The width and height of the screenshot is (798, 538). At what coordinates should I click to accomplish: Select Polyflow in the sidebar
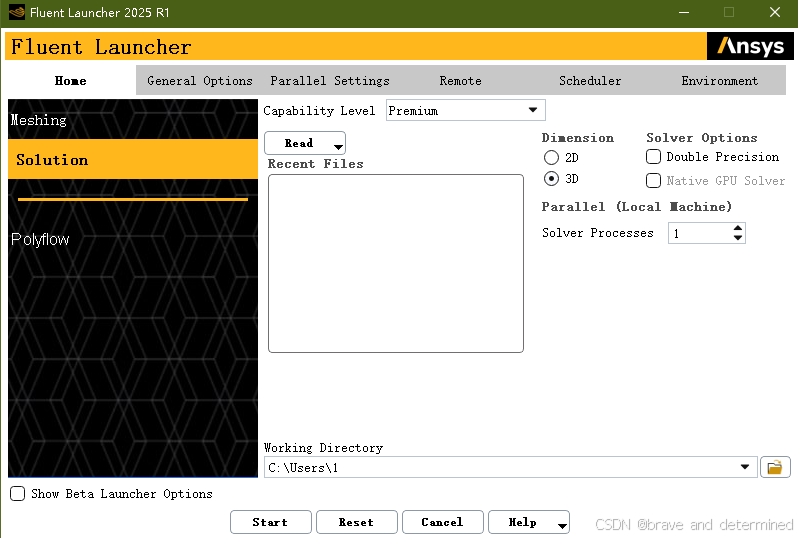point(133,239)
